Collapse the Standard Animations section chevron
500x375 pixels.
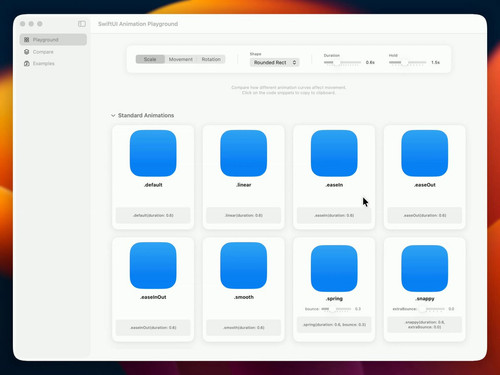[113, 115]
